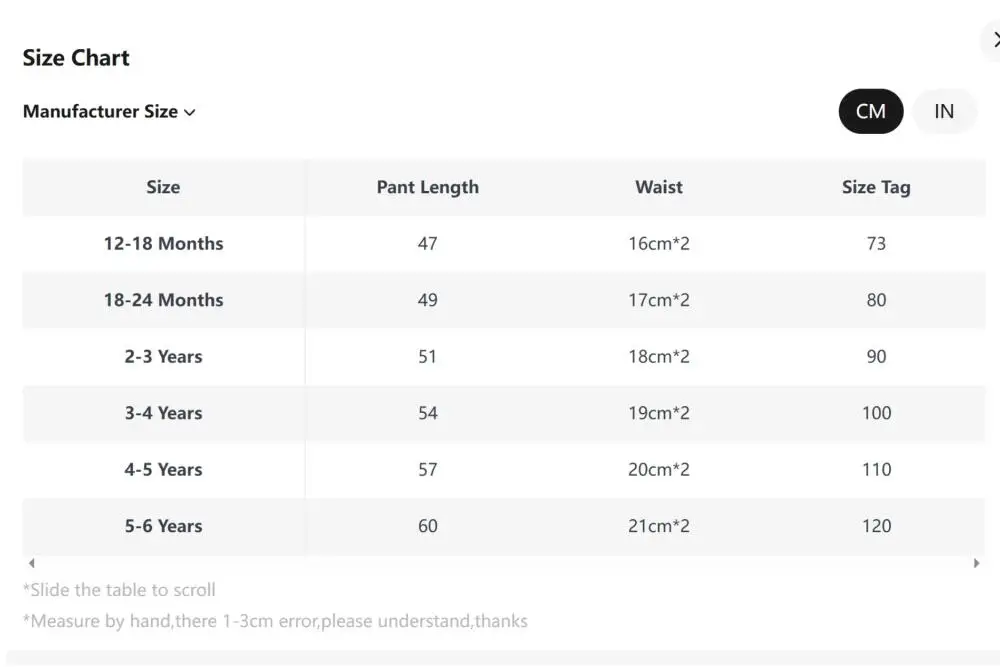The width and height of the screenshot is (1000, 667).
Task: Click the right scroll arrow under table
Action: [976, 563]
